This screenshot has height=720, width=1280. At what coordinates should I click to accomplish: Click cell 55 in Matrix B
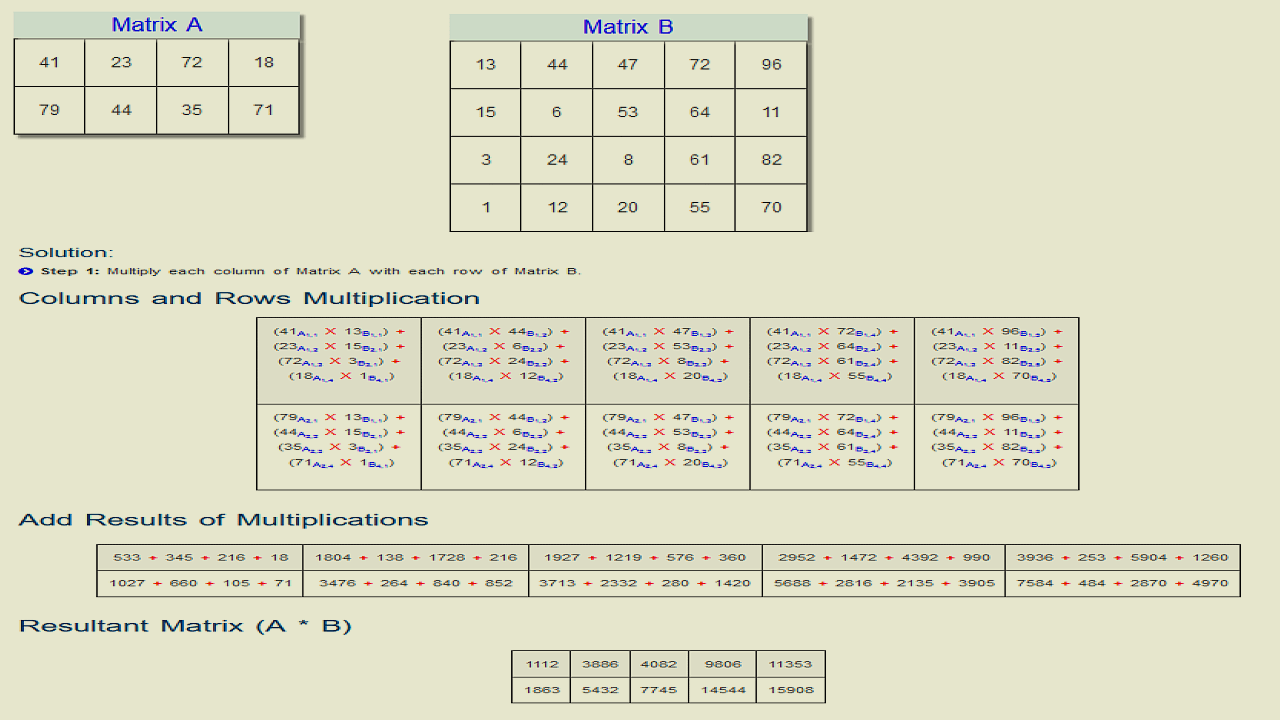pos(700,207)
